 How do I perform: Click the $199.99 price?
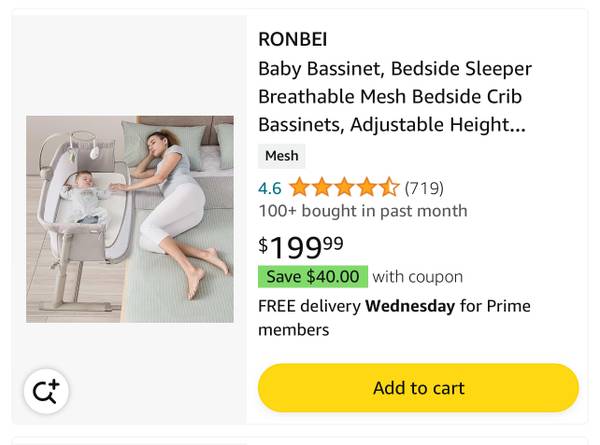coord(301,246)
